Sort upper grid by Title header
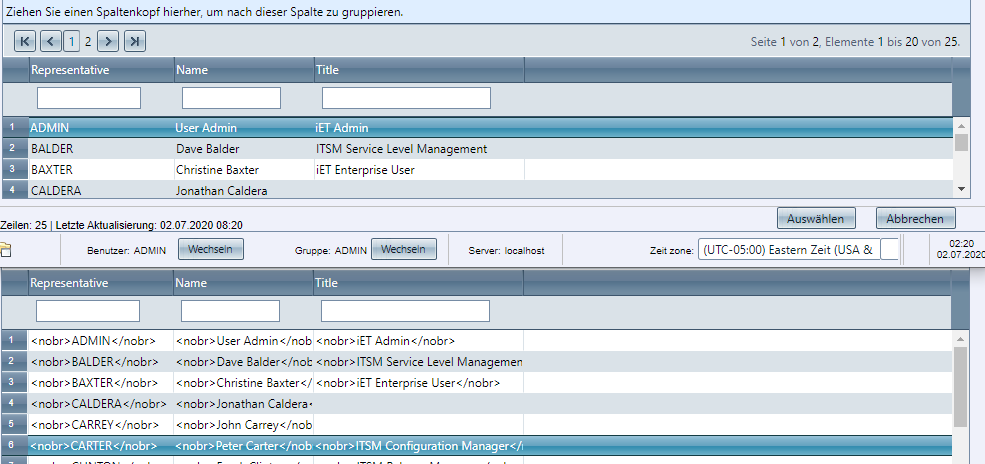This screenshot has height=464, width=985. tap(419, 70)
